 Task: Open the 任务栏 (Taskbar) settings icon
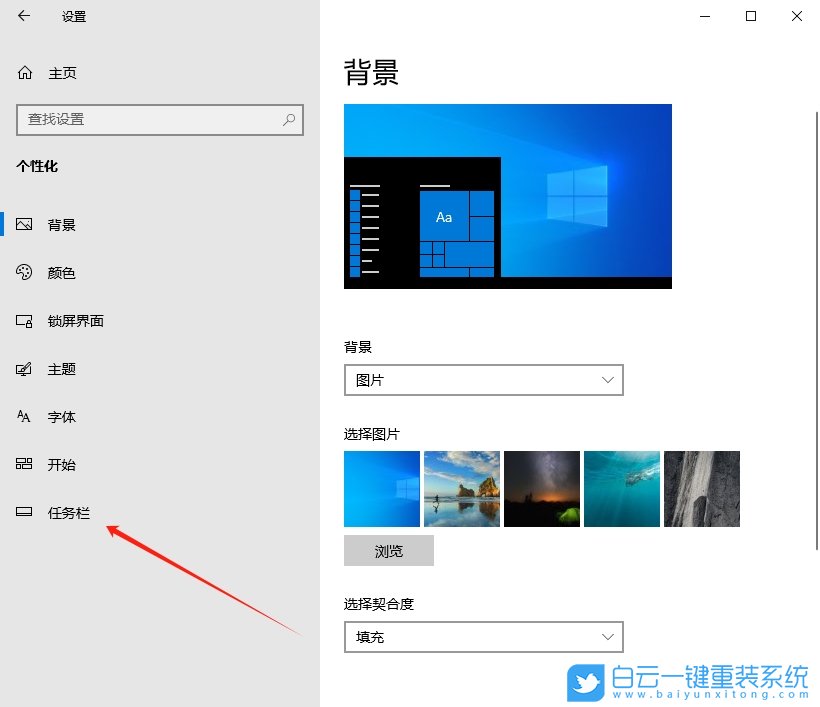tap(24, 512)
